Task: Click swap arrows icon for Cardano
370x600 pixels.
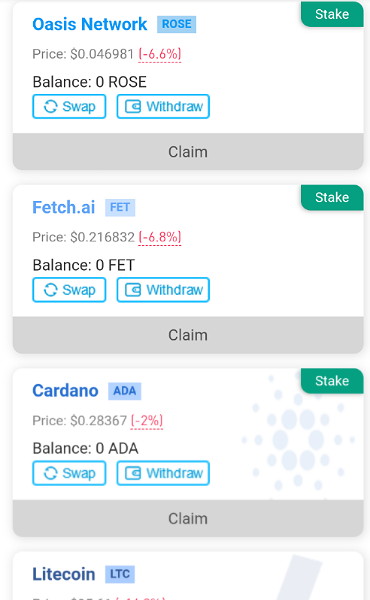Action: 51,473
